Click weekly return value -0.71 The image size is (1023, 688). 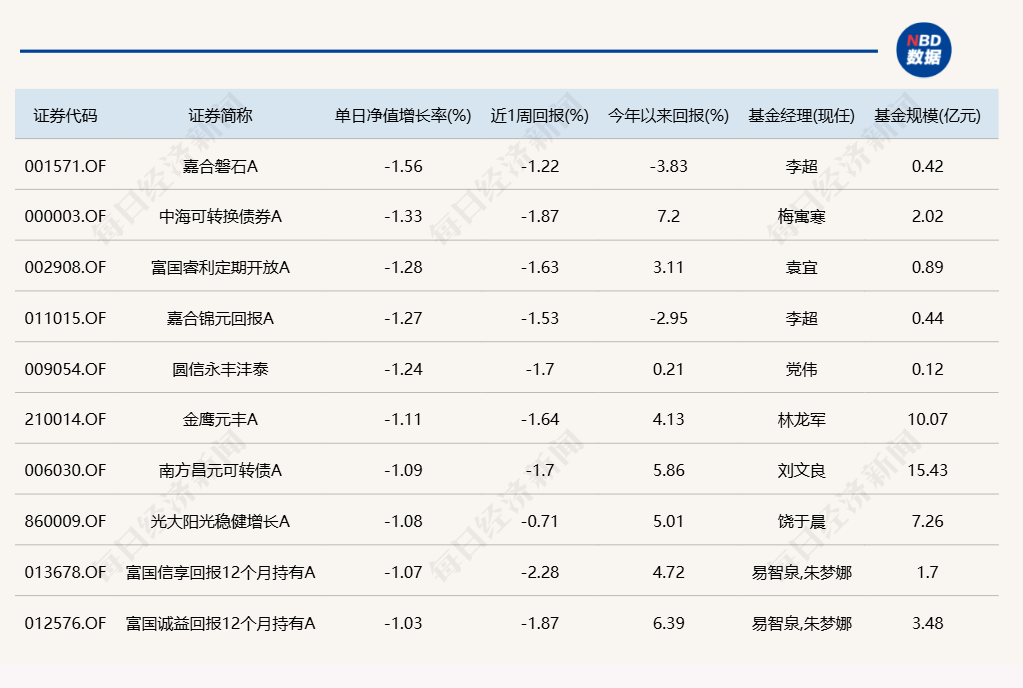click(540, 521)
